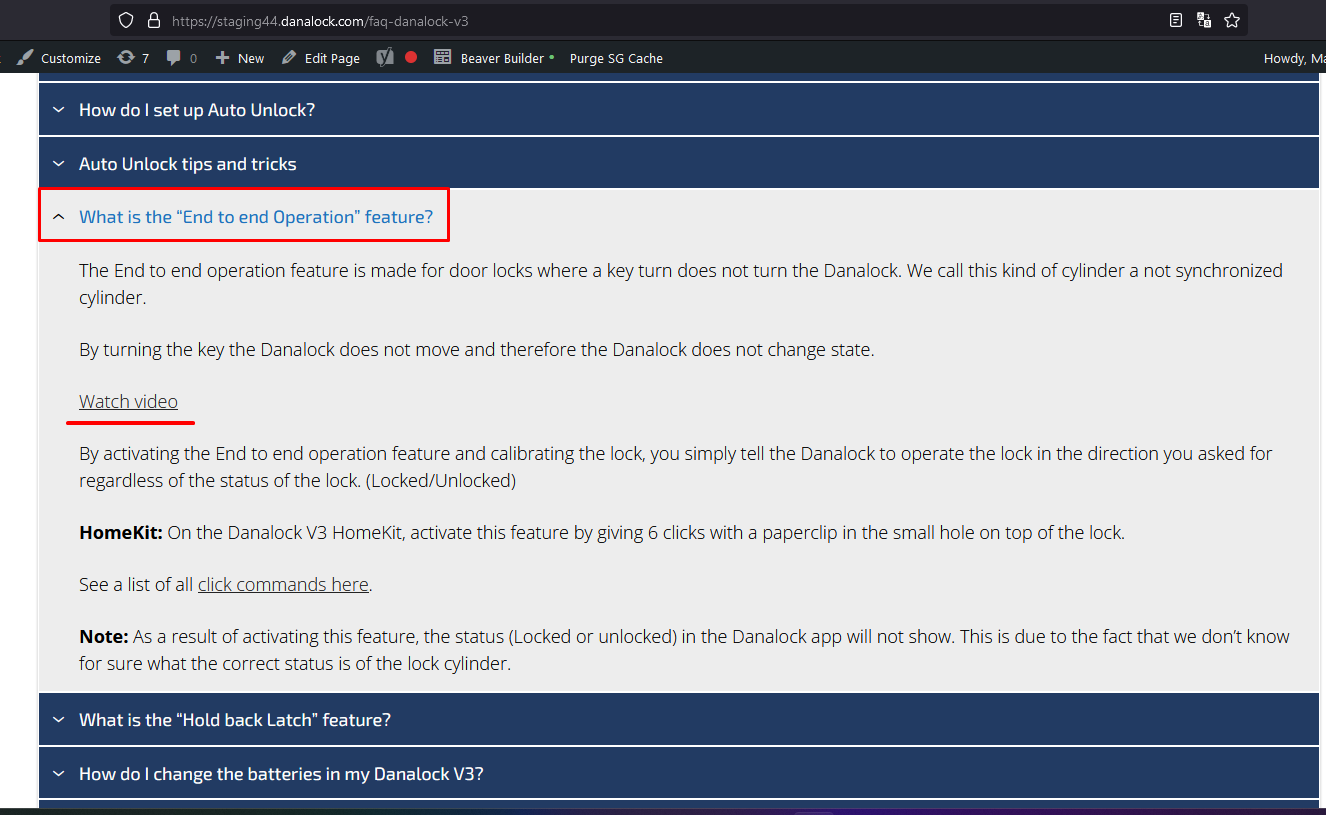Click the Customize paintbrush icon
1326x815 pixels.
25,58
